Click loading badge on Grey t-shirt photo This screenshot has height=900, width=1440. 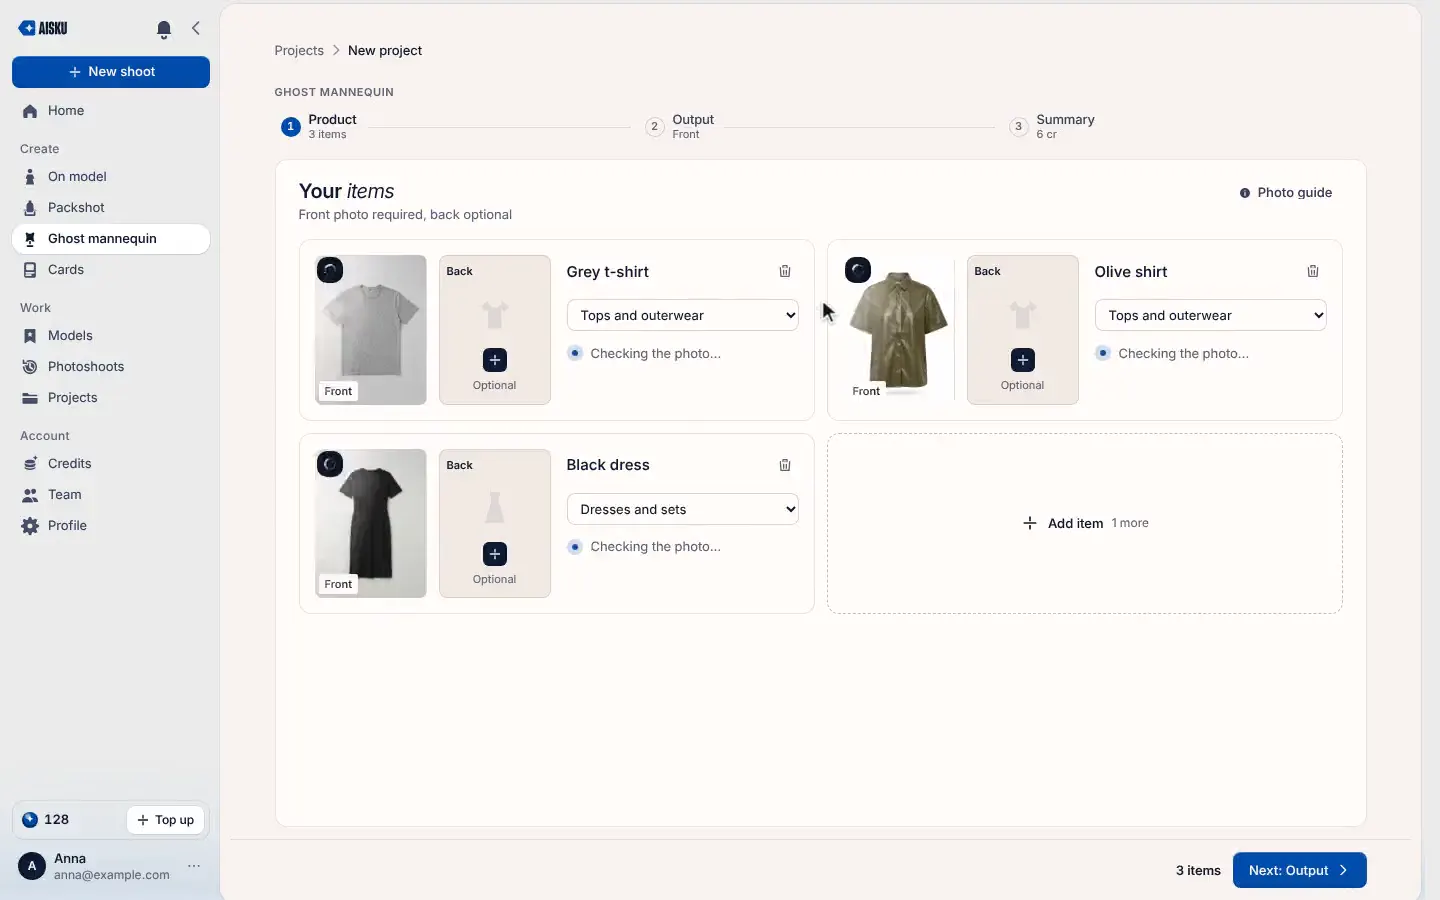330,270
